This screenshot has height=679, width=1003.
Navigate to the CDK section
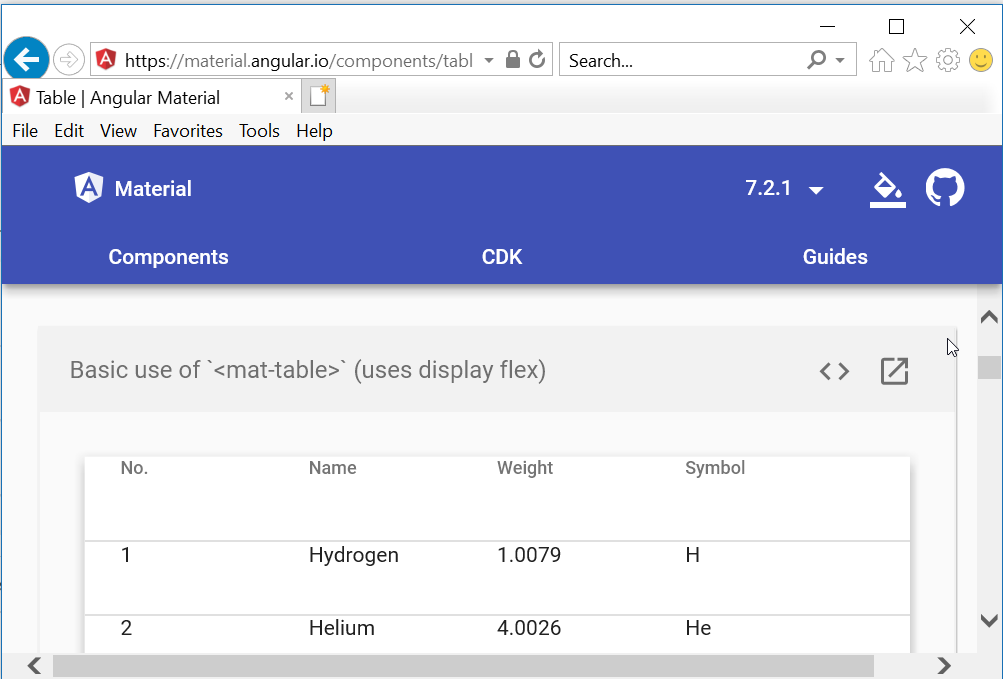pyautogui.click(x=501, y=257)
